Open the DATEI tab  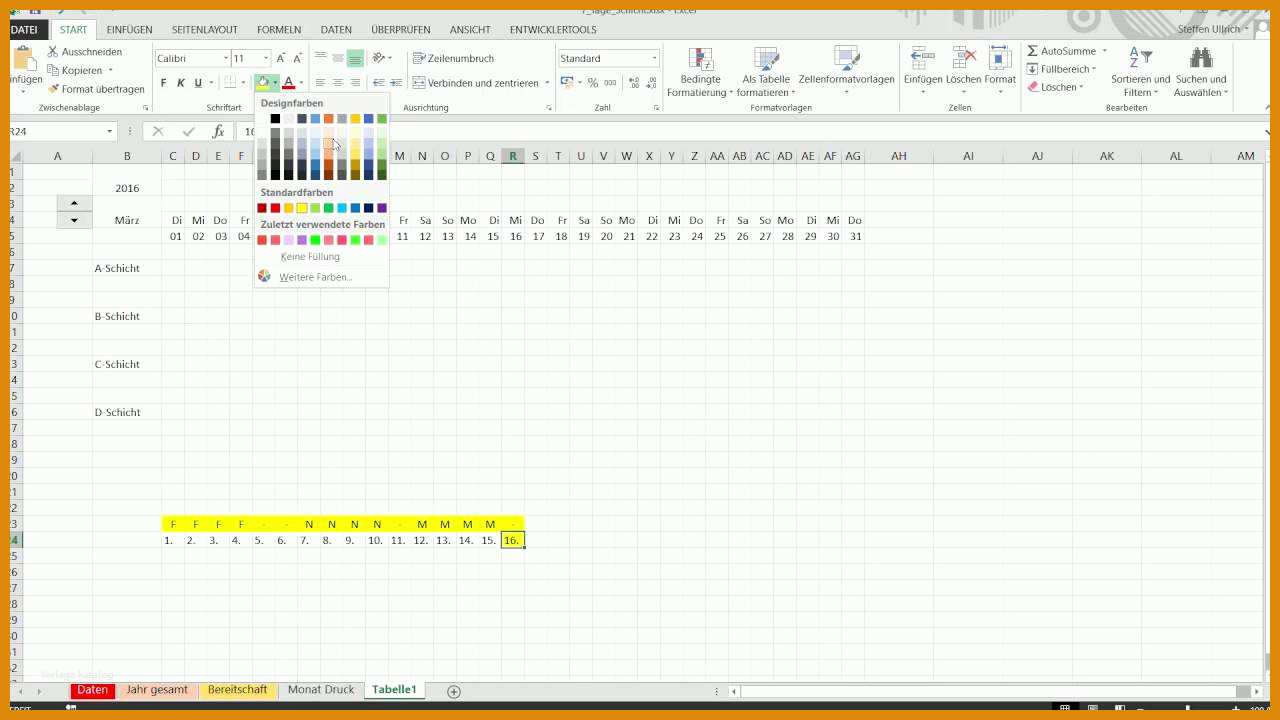24,30
